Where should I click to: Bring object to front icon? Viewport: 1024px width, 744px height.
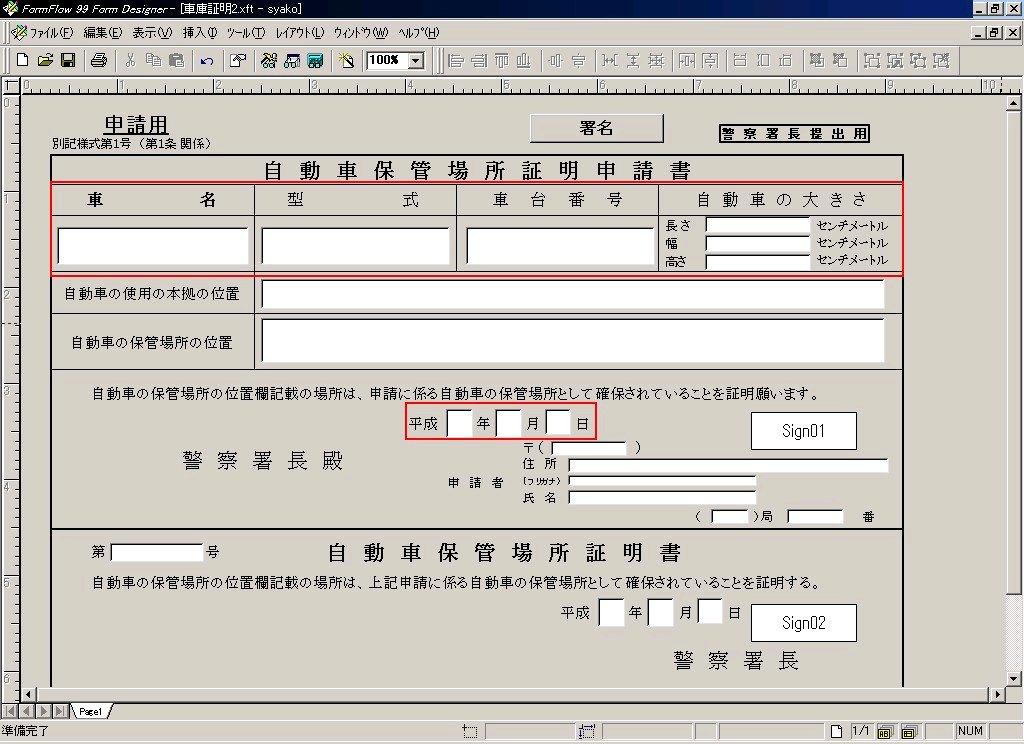(817, 61)
